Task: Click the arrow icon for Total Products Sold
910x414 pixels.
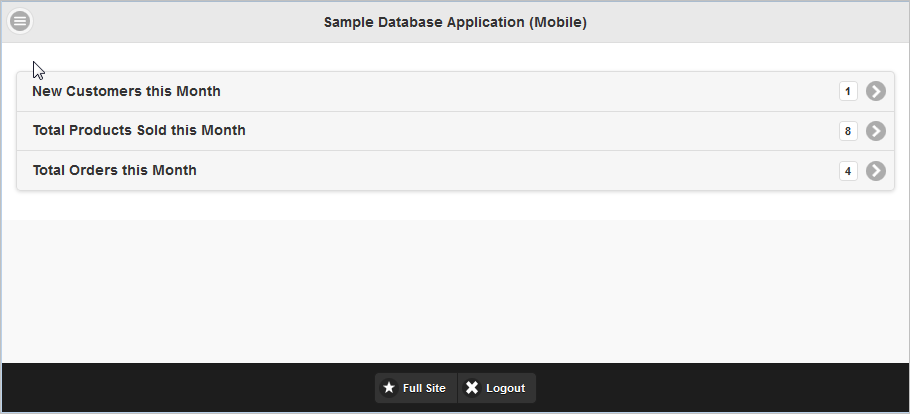Action: [876, 131]
